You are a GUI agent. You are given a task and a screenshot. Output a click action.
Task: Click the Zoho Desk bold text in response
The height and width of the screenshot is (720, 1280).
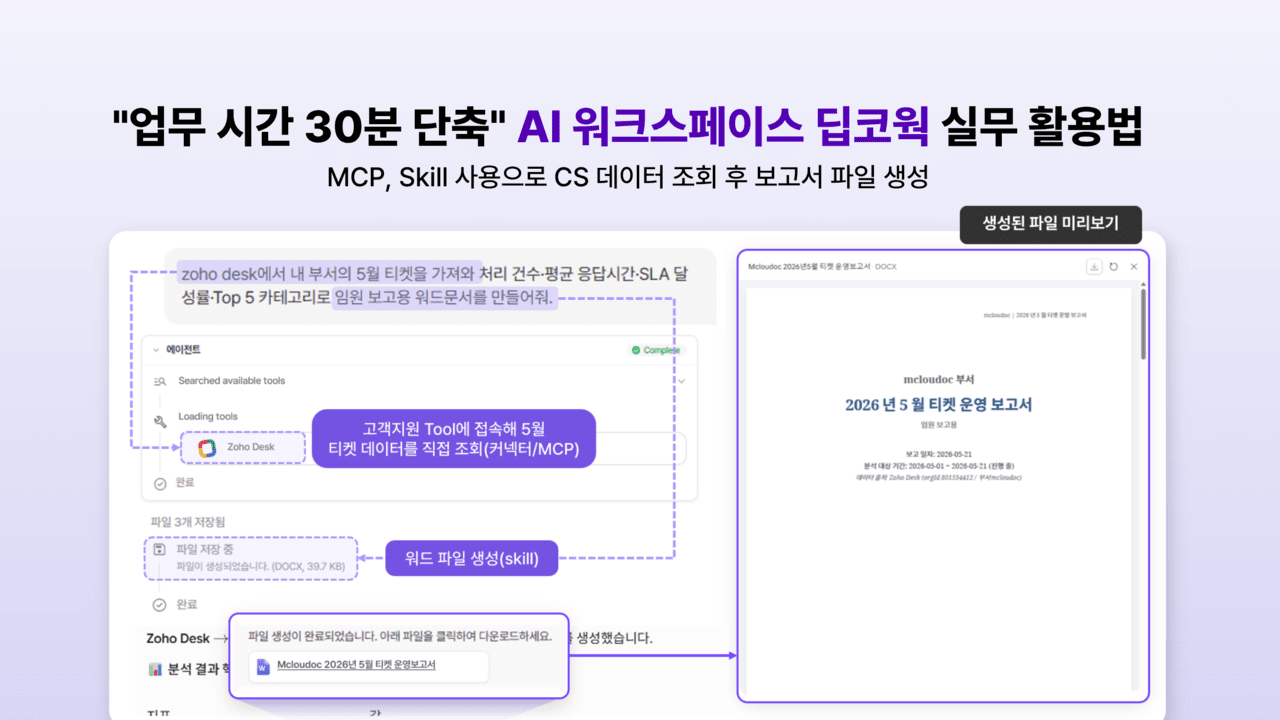(178, 638)
